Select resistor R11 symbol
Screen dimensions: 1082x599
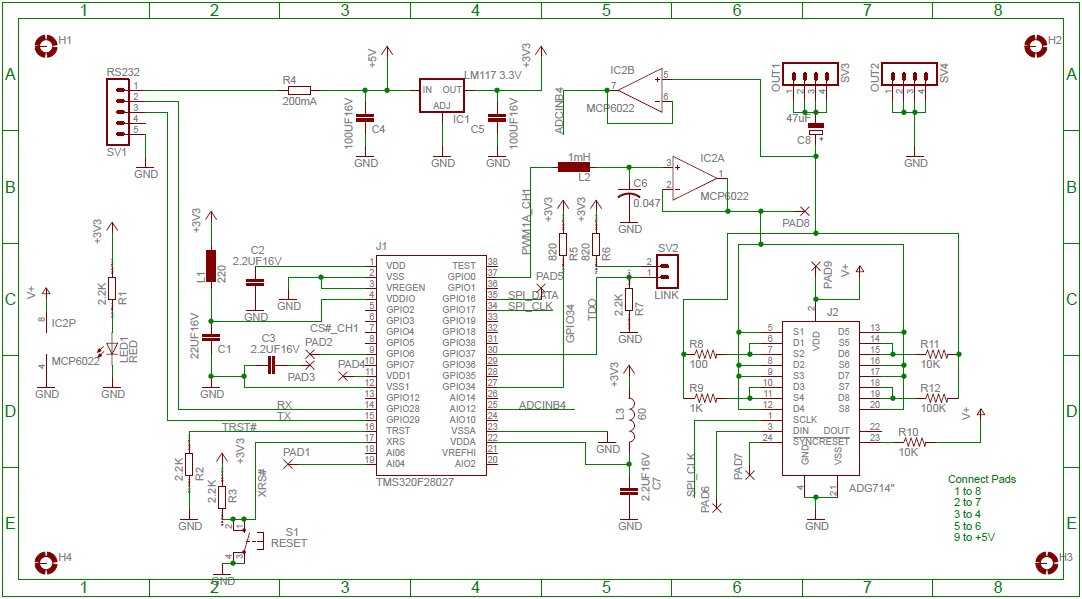tap(935, 354)
